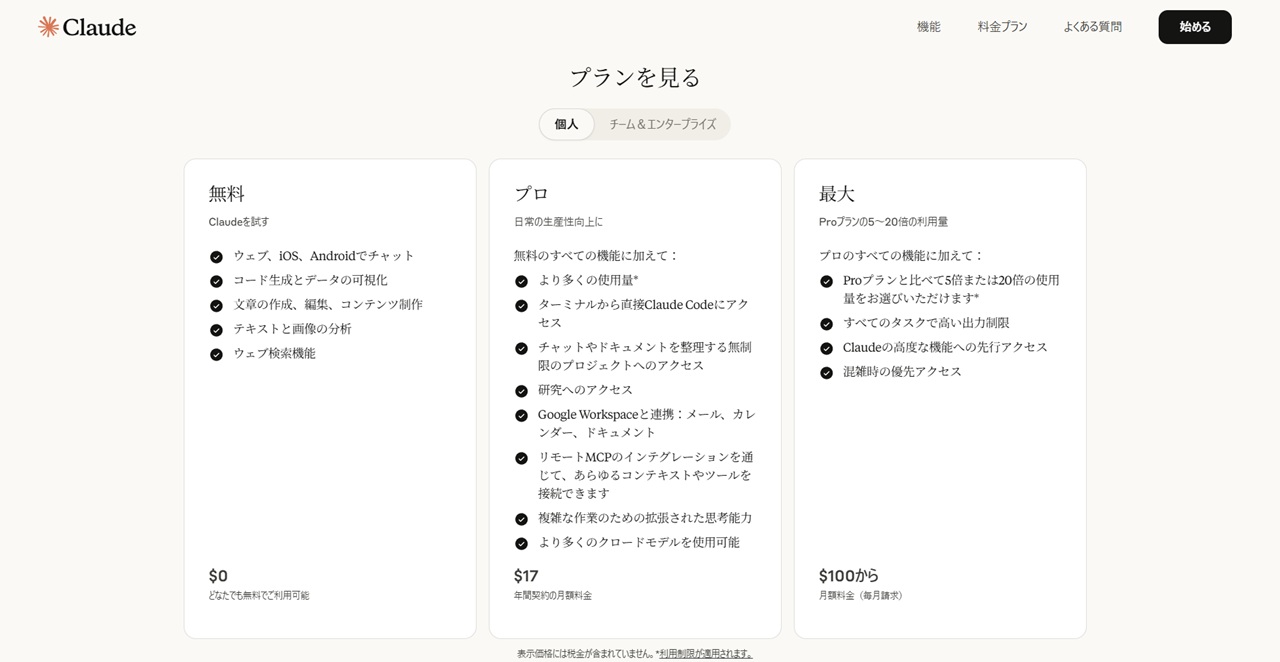Viewport: 1280px width, 662px height.
Task: Click checkmark beside チャットやドキュメントを整理する
Action: tap(521, 348)
